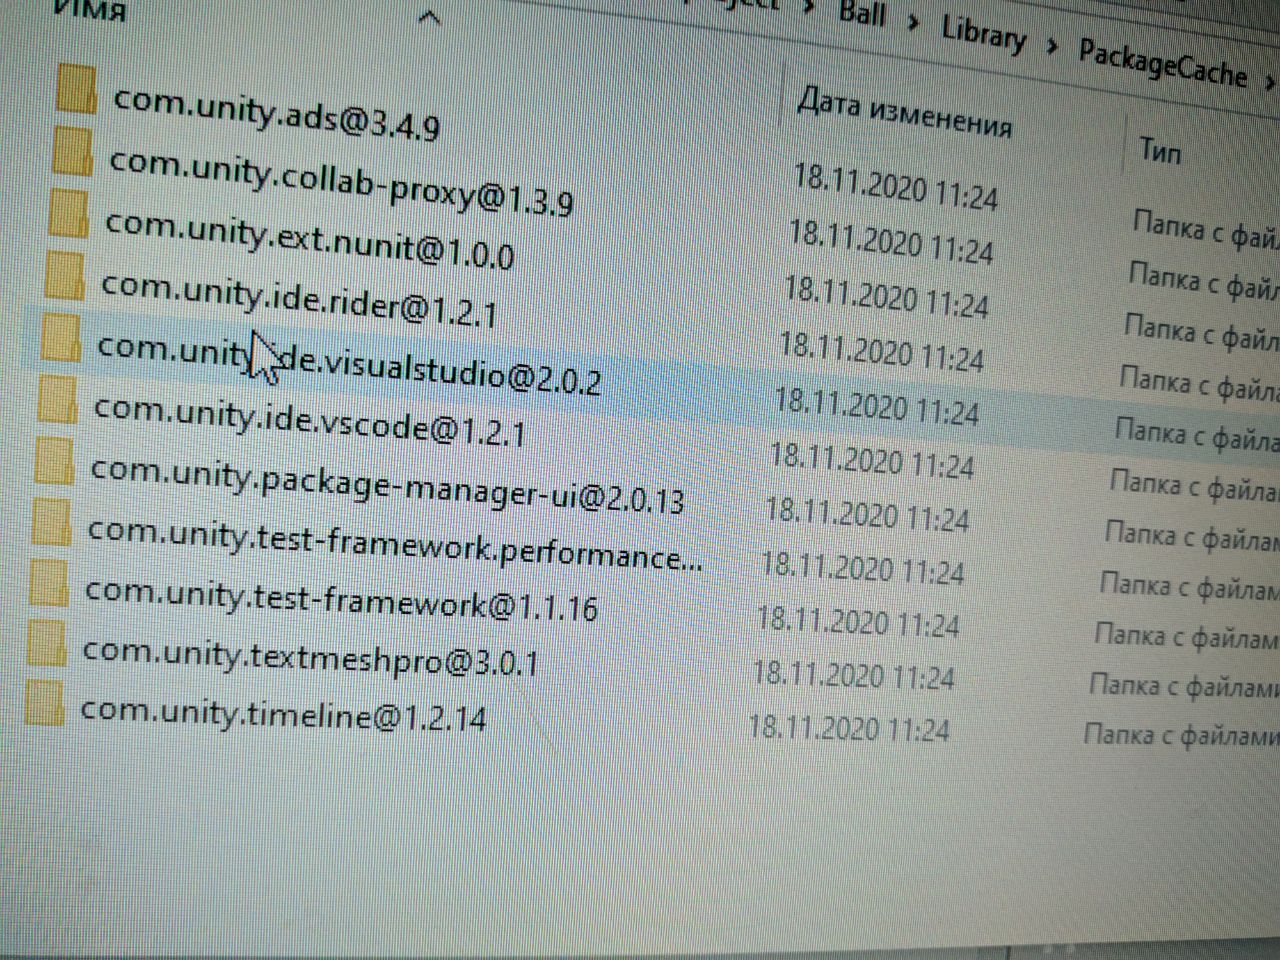Image resolution: width=1280 pixels, height=960 pixels.
Task: Click the date cell of com.unity.timeline@1.2.14
Action: pyautogui.click(x=848, y=726)
